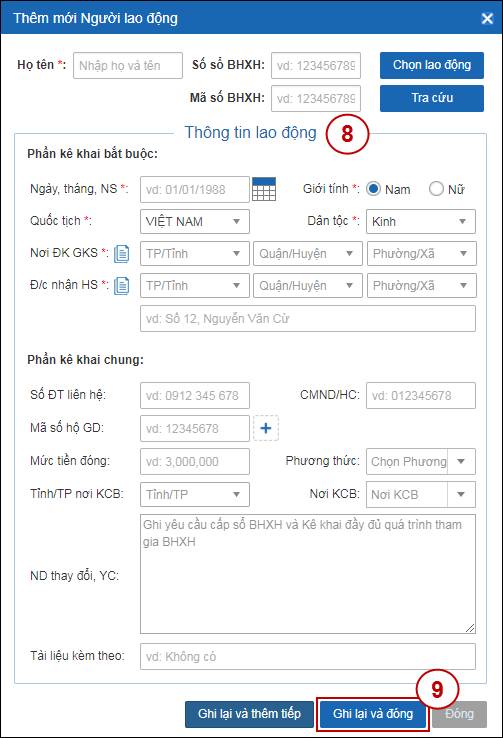Click the Số sổ BHXH input field
This screenshot has height=738, width=503.
(x=316, y=65)
